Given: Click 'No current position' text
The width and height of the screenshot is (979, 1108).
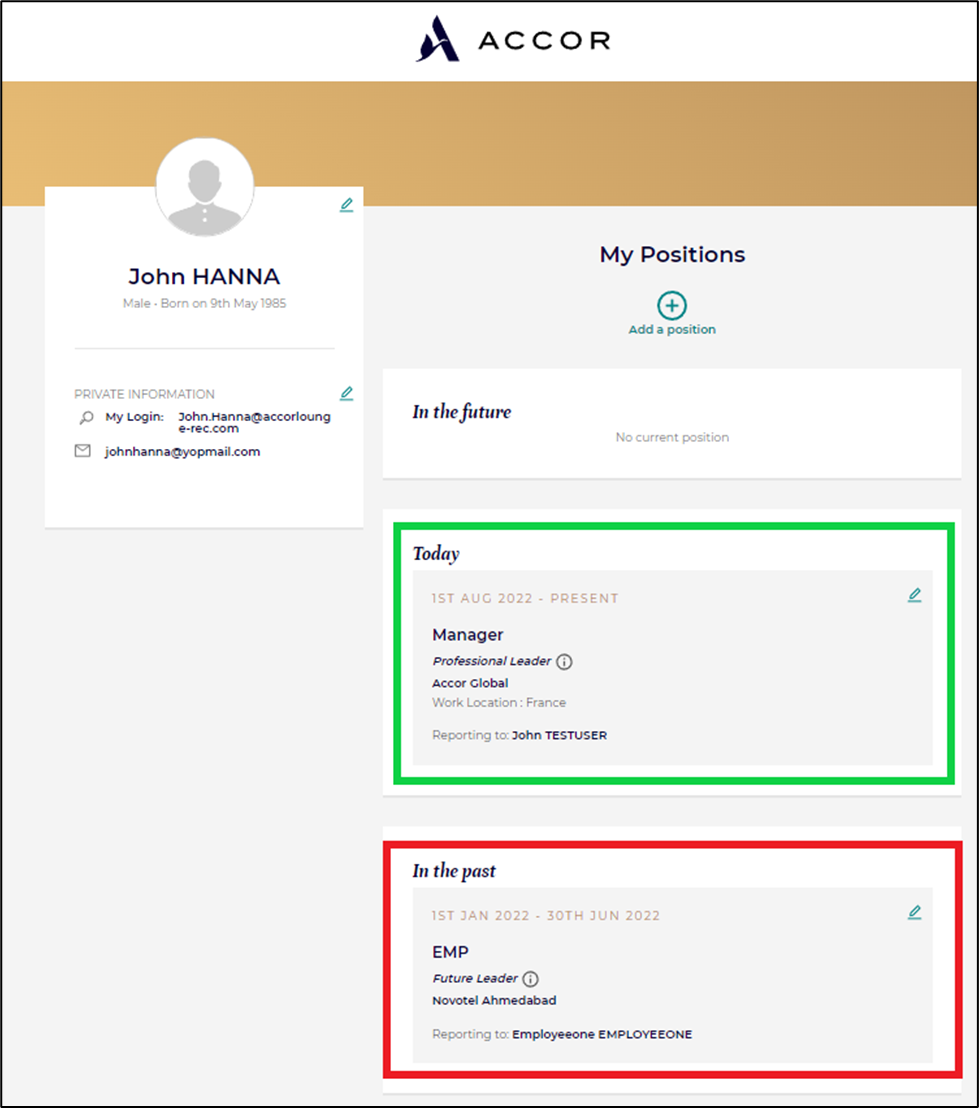Looking at the screenshot, I should click(672, 437).
